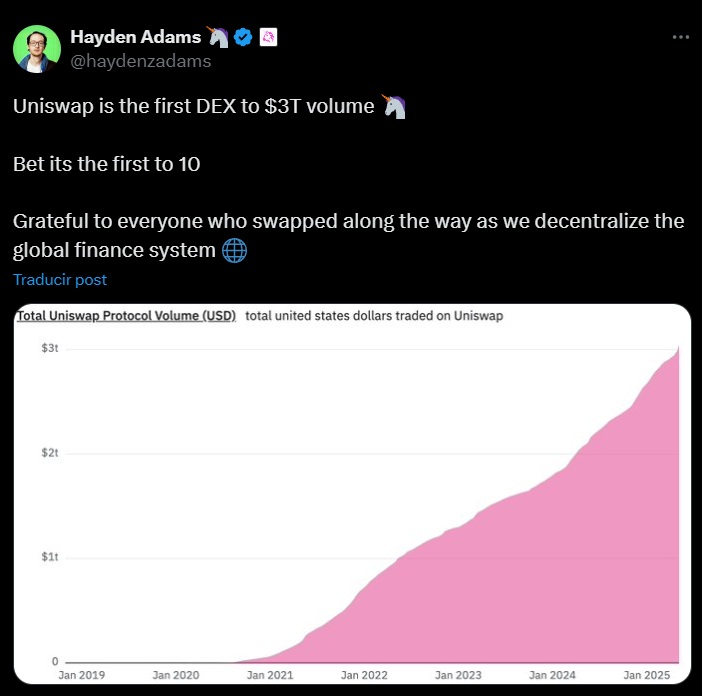Viewport: 702px width, 696px height.
Task: Click the pink Uniswap affiliate badge
Action: click(x=267, y=38)
